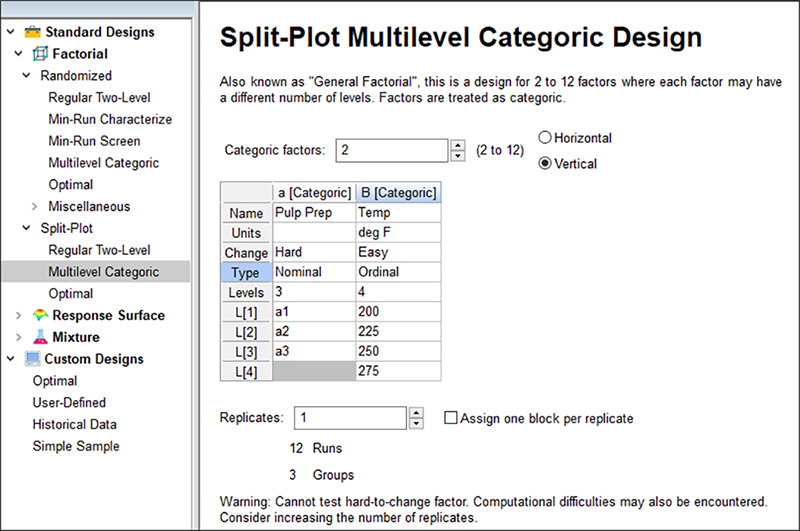Increase the Categoric factors stepper value

459,145
